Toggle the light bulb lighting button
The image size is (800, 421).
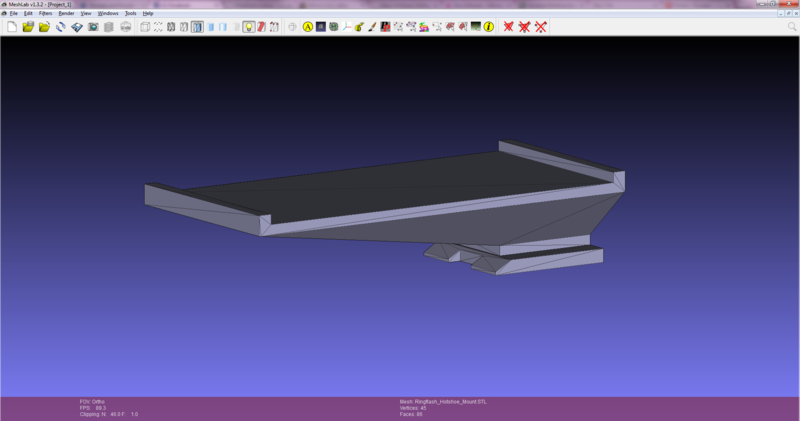coord(248,27)
